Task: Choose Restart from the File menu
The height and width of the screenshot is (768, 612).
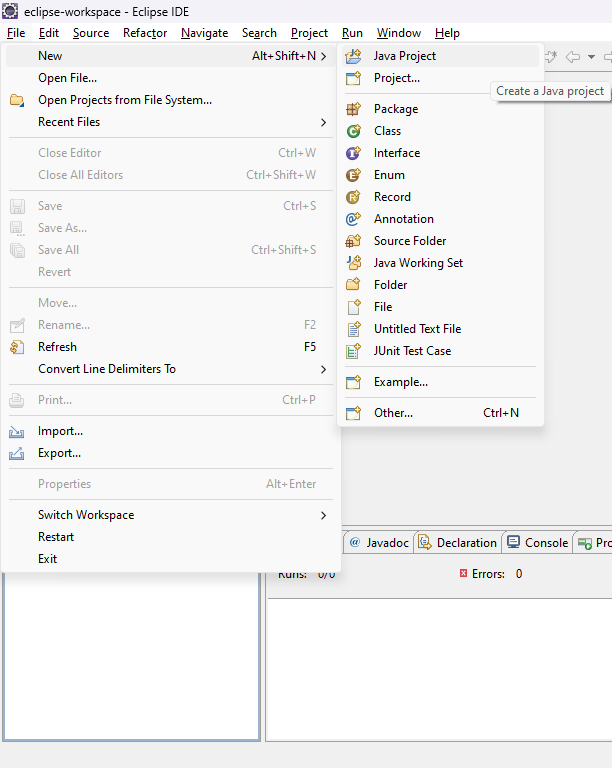Action: [x=169, y=537]
